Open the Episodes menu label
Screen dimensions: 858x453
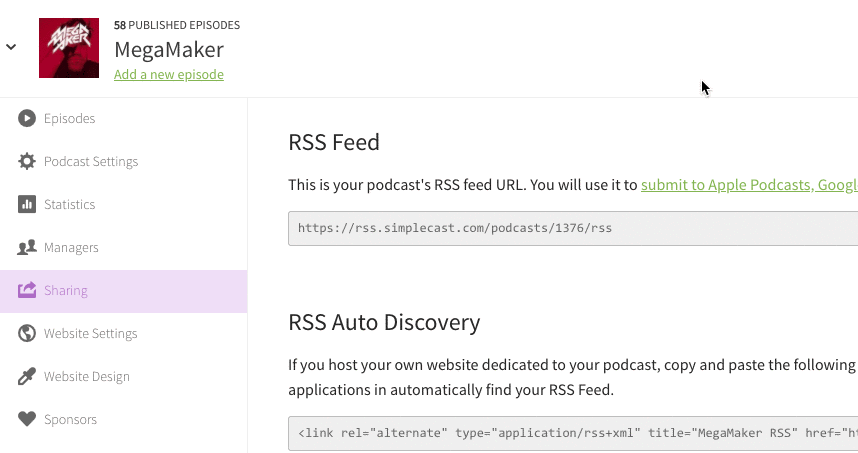click(69, 118)
